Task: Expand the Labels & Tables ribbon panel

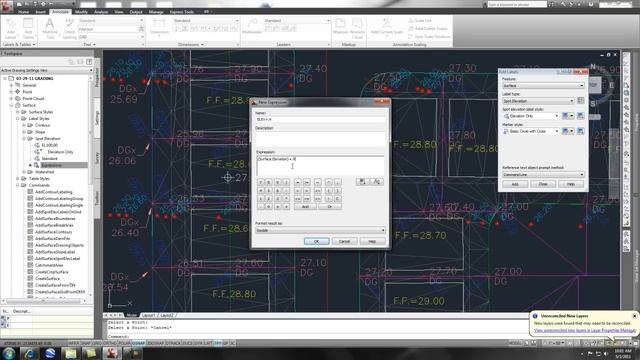Action: pyautogui.click(x=19, y=44)
